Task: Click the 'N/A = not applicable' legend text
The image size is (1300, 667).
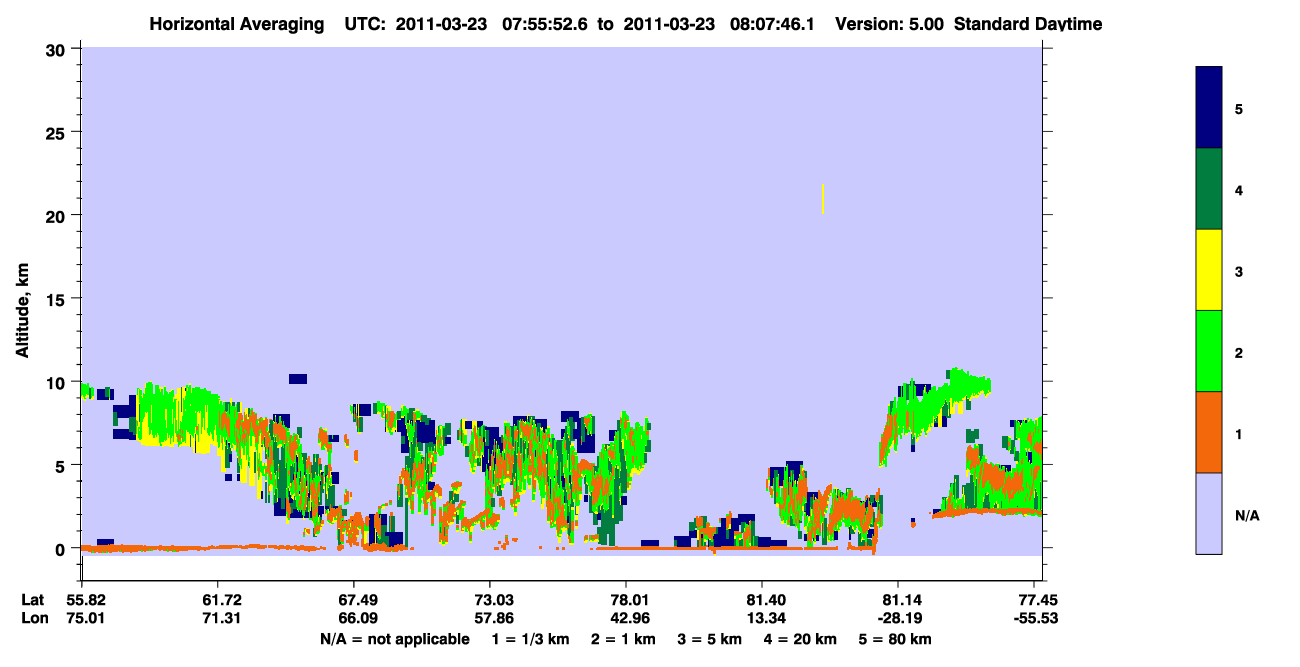Action: click(394, 639)
